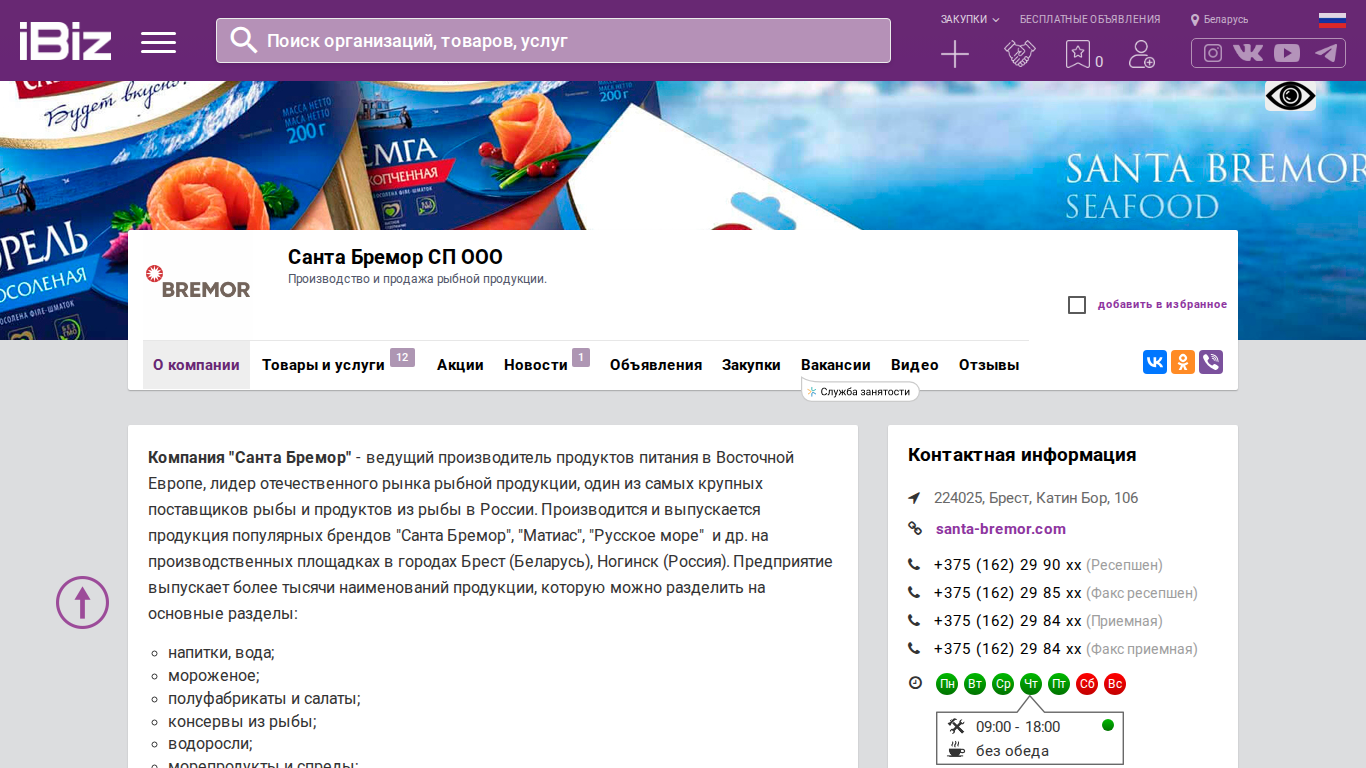Click the Приемная phone number

(x=1008, y=621)
